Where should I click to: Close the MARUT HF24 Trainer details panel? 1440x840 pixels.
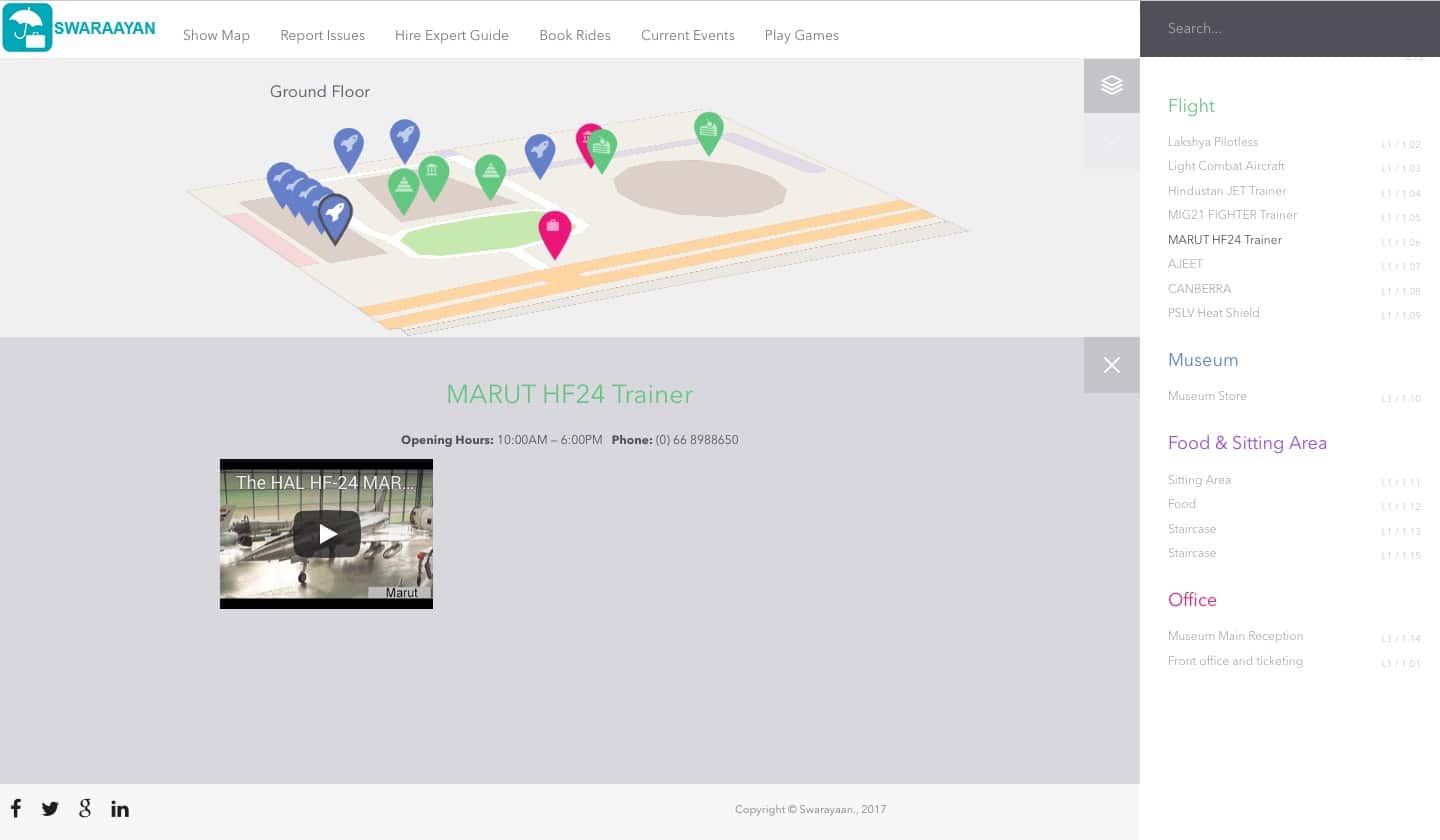[1112, 365]
